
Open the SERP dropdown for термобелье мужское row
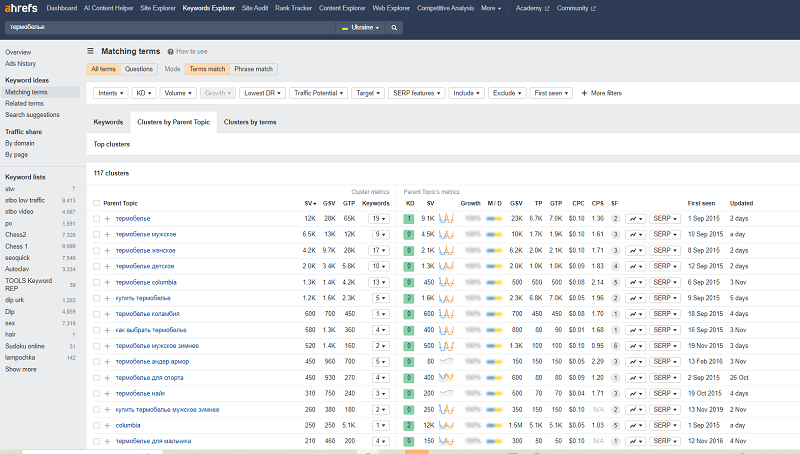click(x=665, y=234)
